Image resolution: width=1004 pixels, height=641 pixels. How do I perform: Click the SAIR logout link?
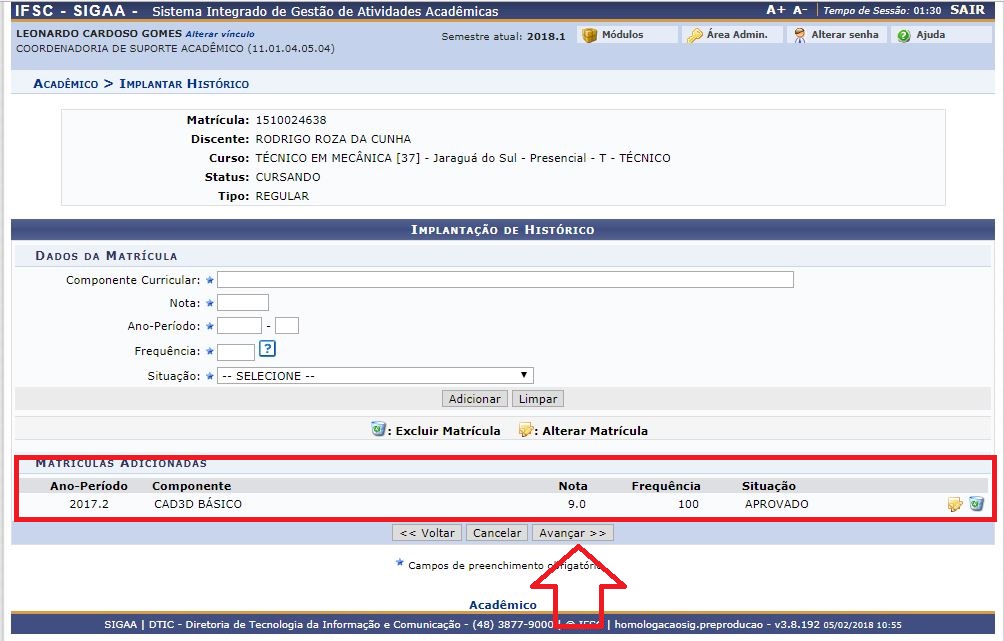[966, 10]
